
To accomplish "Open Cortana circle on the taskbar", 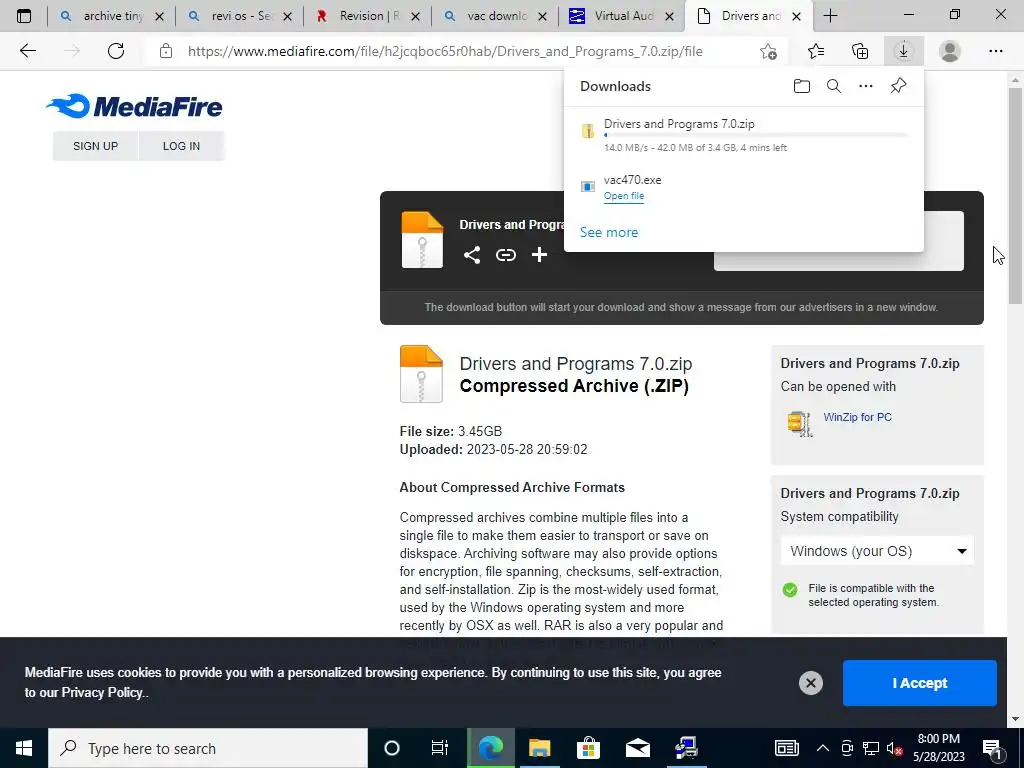I will (392, 748).
